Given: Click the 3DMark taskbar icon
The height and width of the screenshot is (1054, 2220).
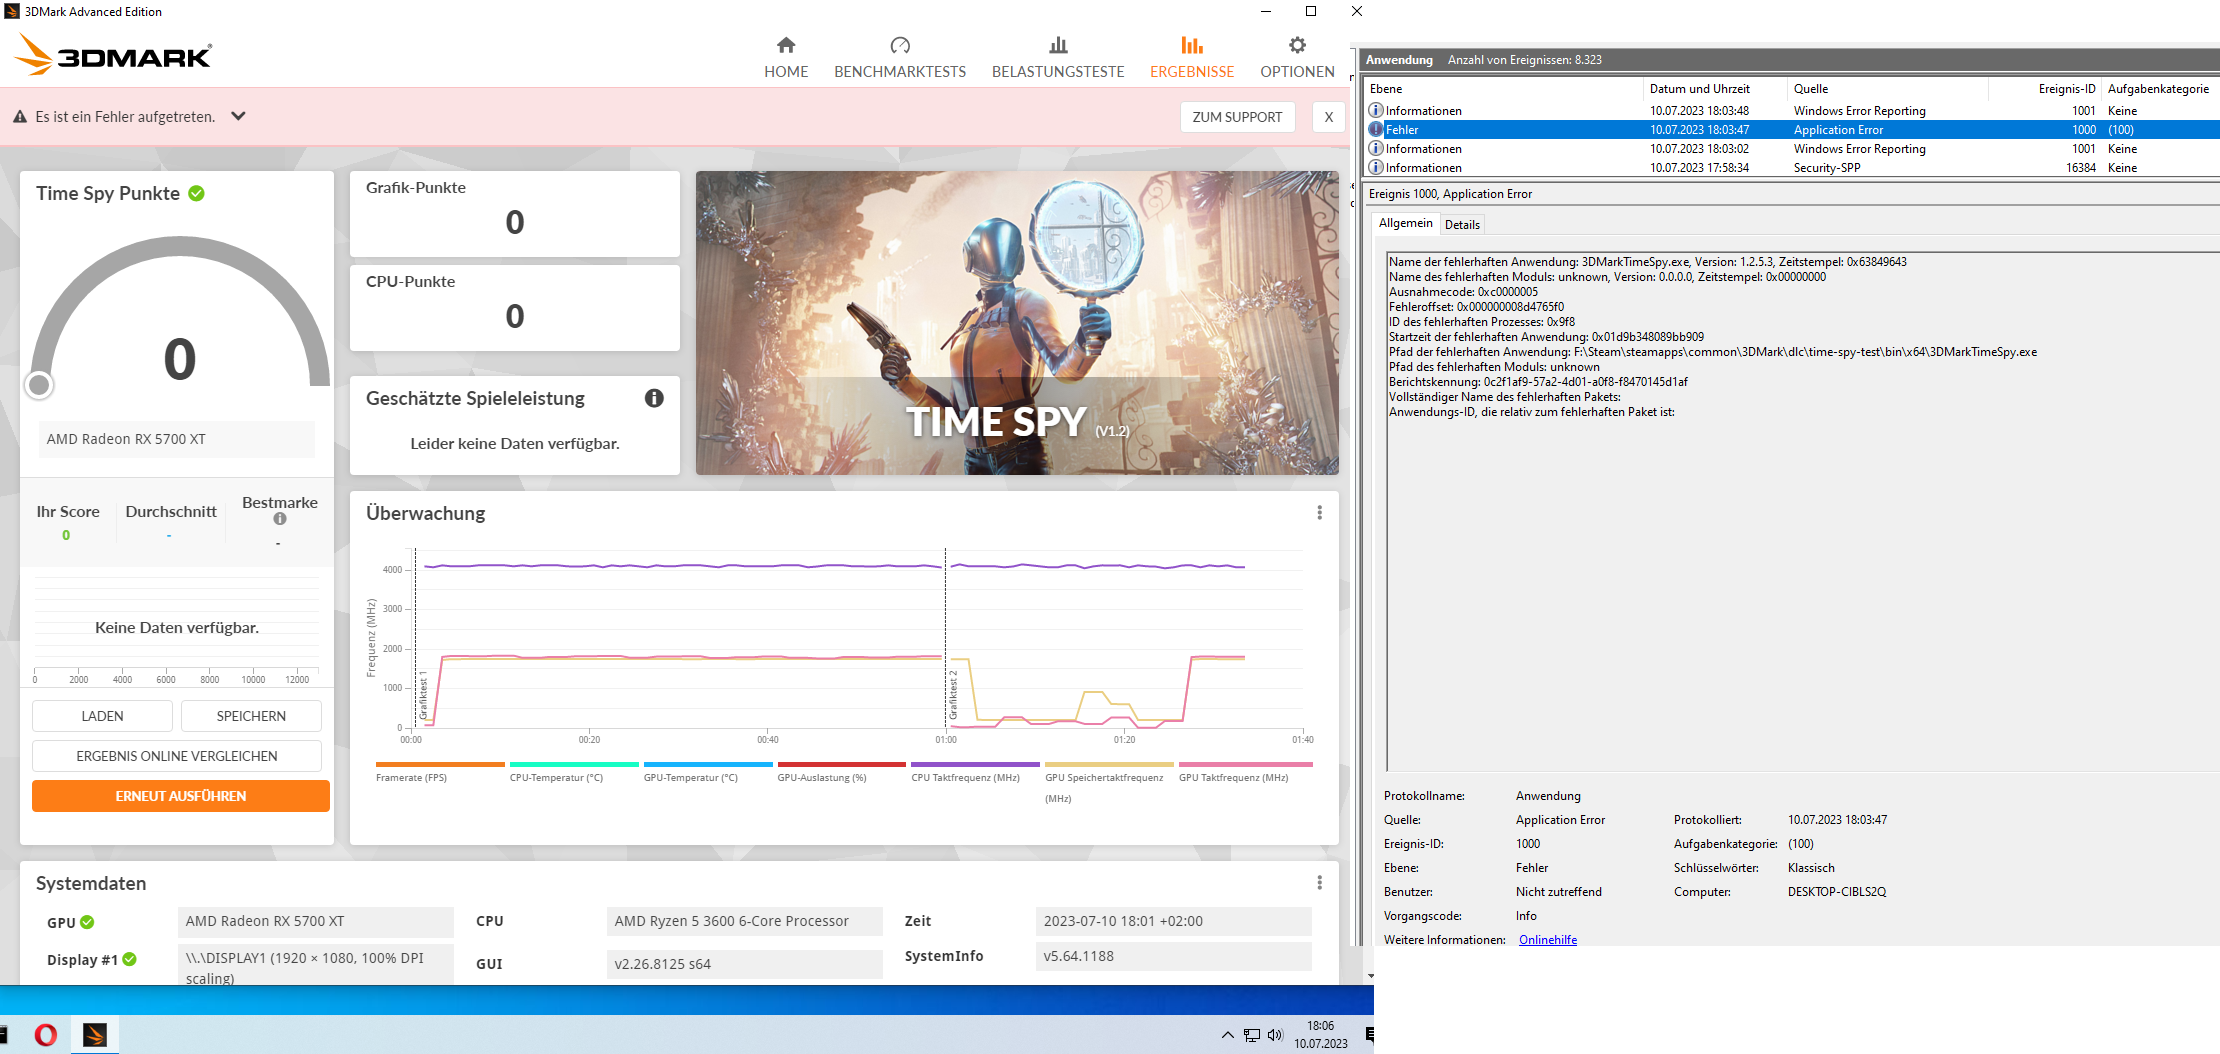Looking at the screenshot, I should click(95, 1035).
